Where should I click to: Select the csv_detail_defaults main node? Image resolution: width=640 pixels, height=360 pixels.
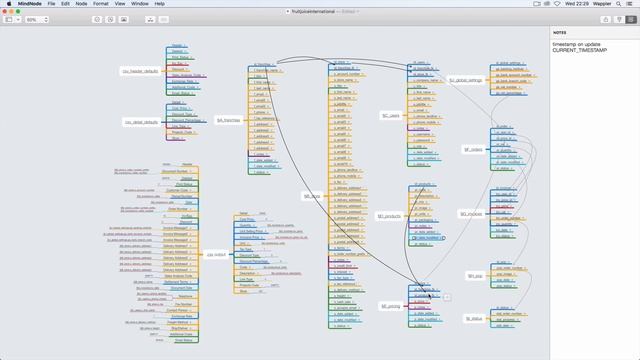coord(141,122)
